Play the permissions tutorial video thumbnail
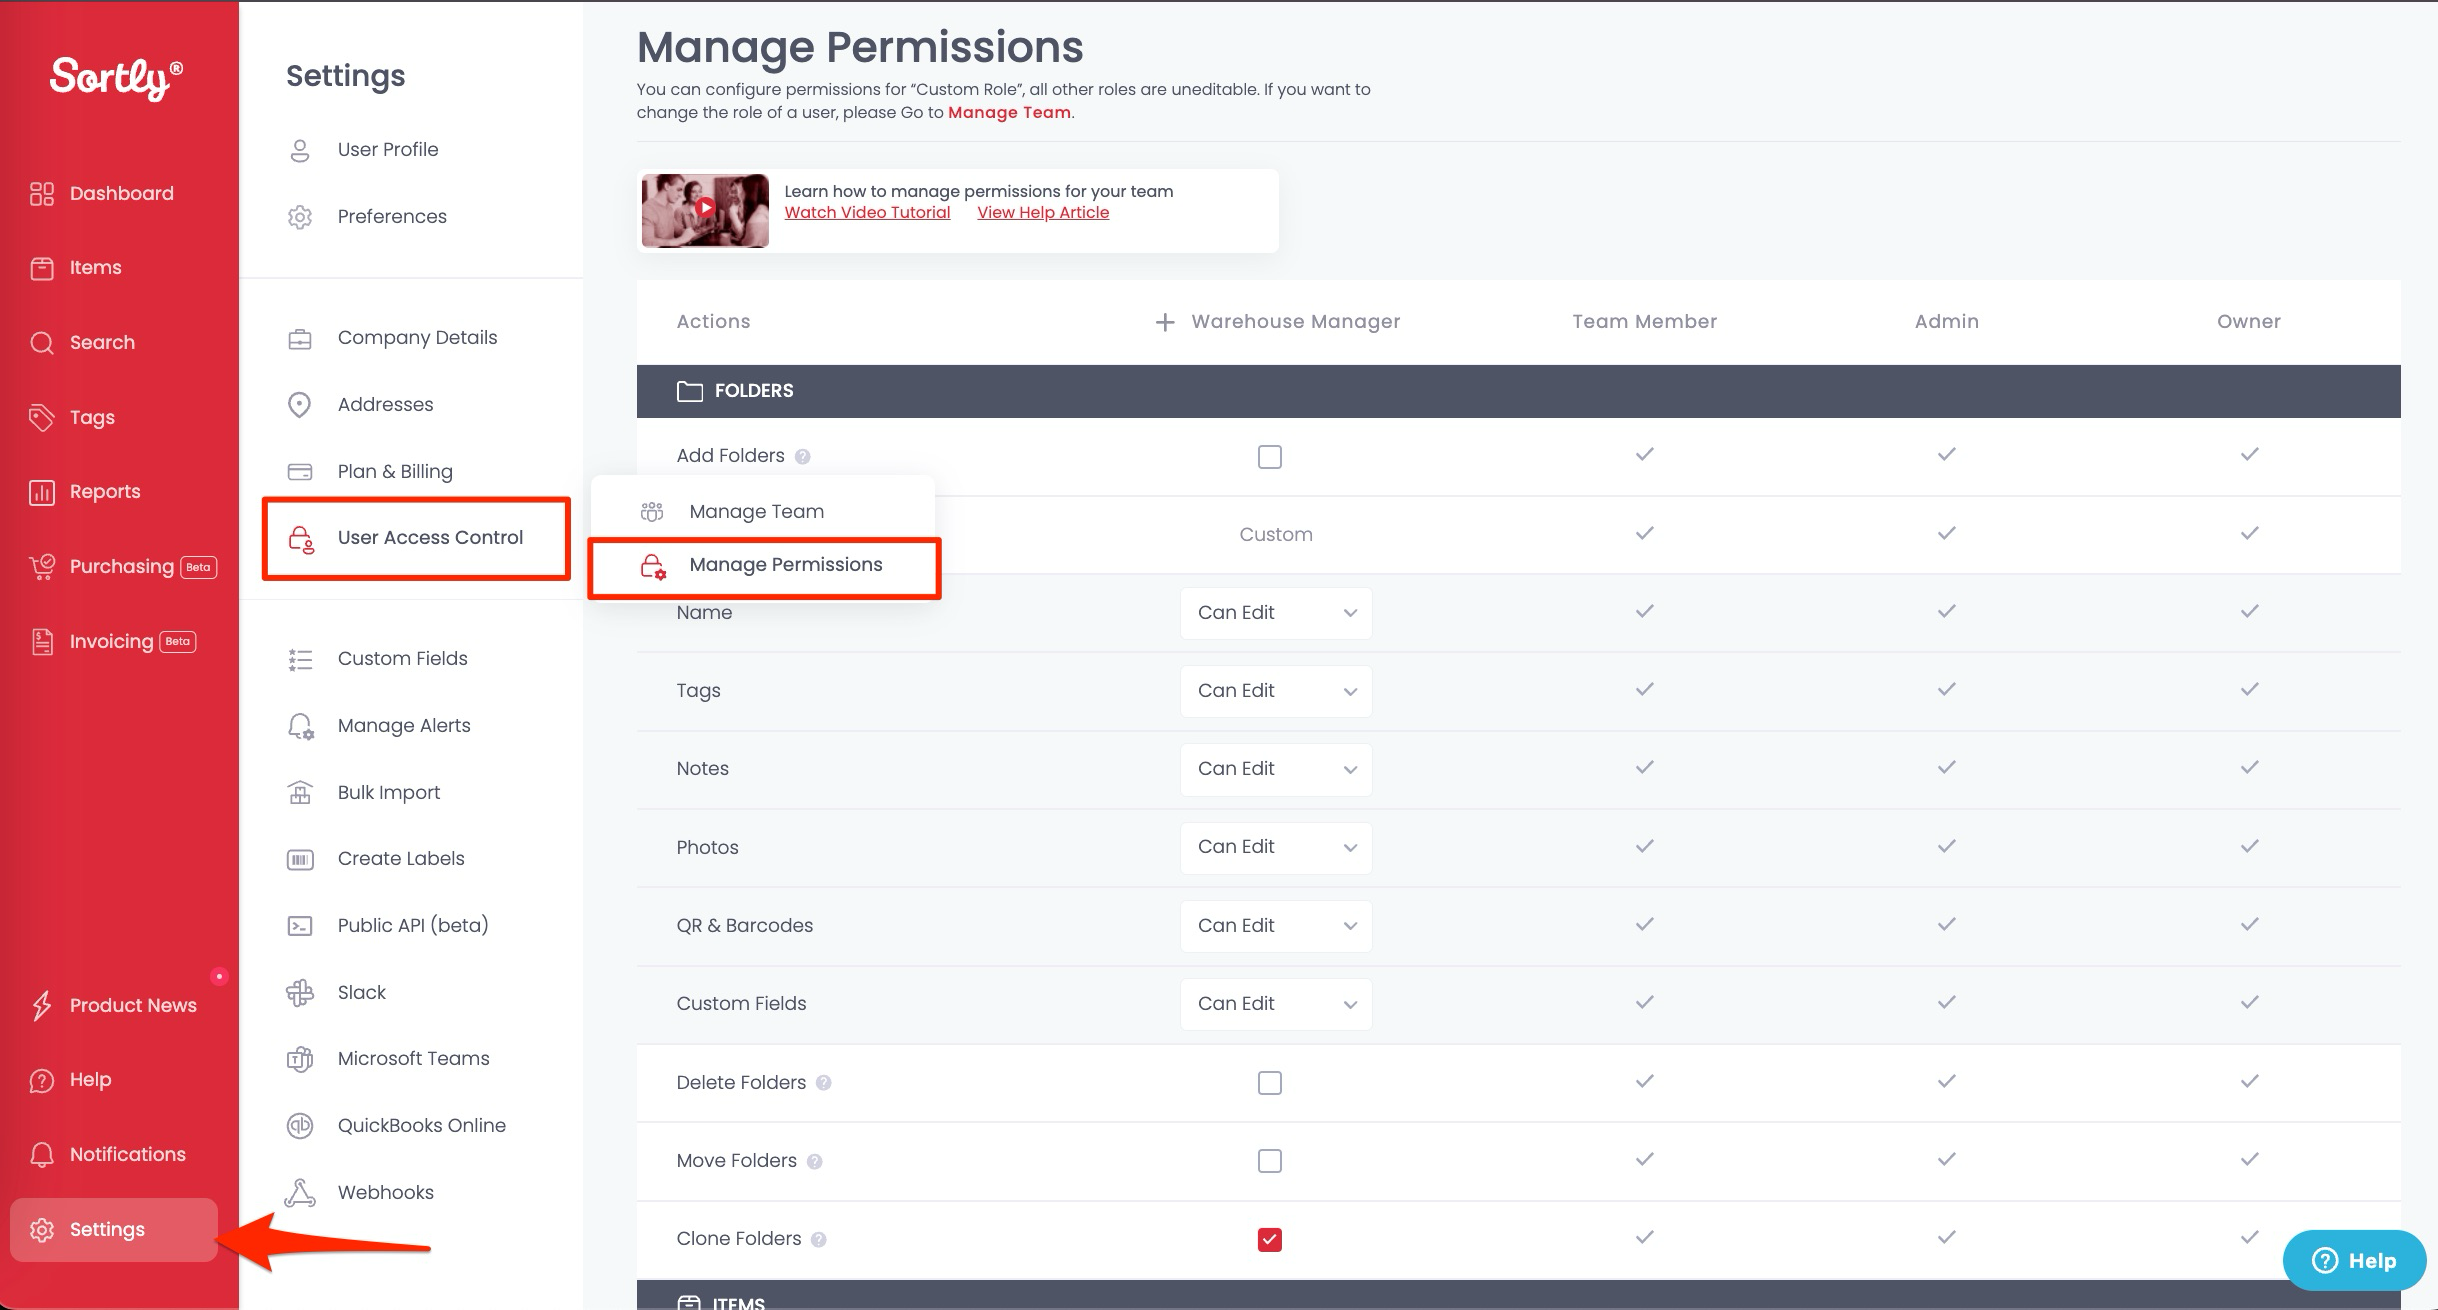Image resolution: width=2438 pixels, height=1310 pixels. coord(704,210)
